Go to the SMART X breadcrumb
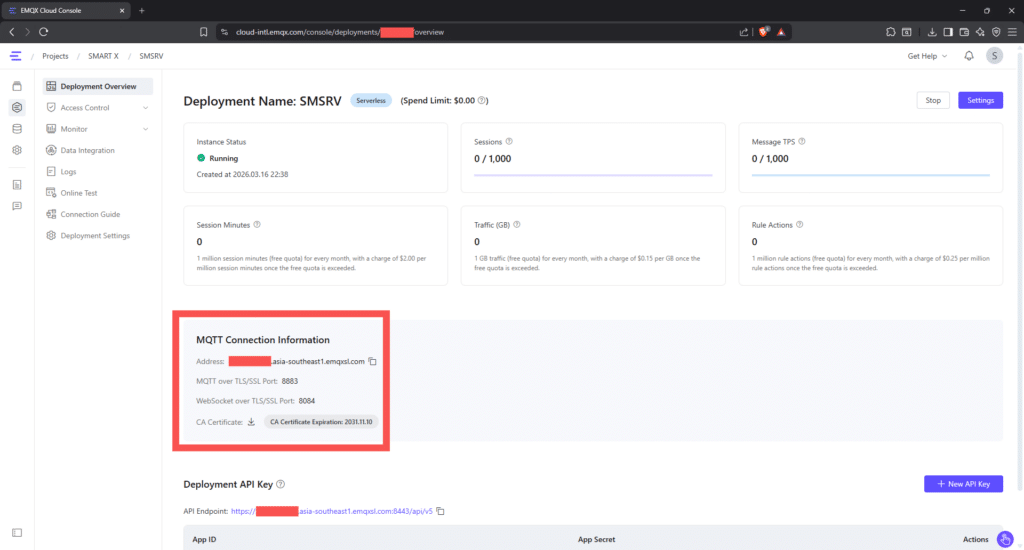 point(103,56)
